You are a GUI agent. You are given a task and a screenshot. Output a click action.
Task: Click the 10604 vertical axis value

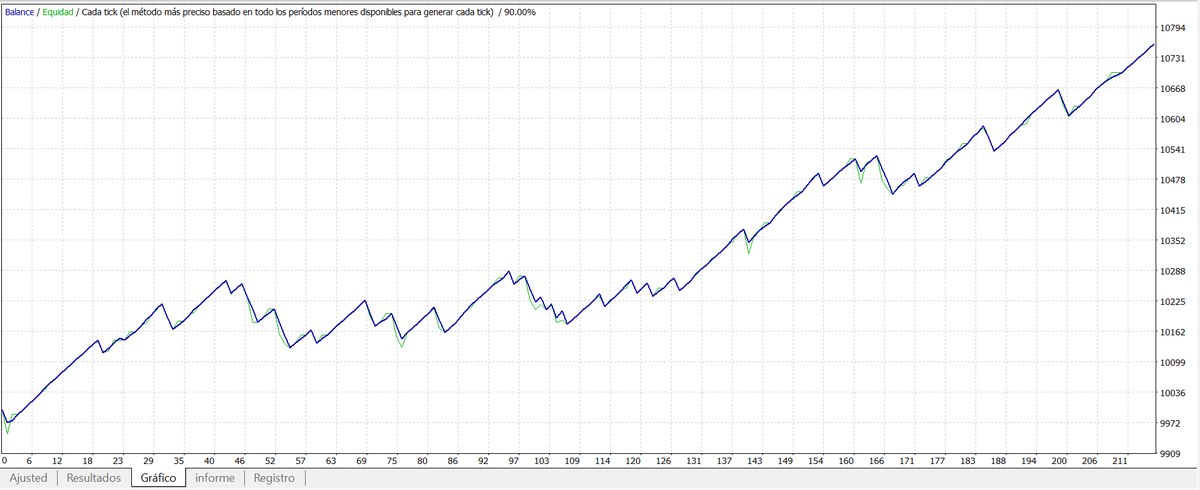coord(1174,119)
